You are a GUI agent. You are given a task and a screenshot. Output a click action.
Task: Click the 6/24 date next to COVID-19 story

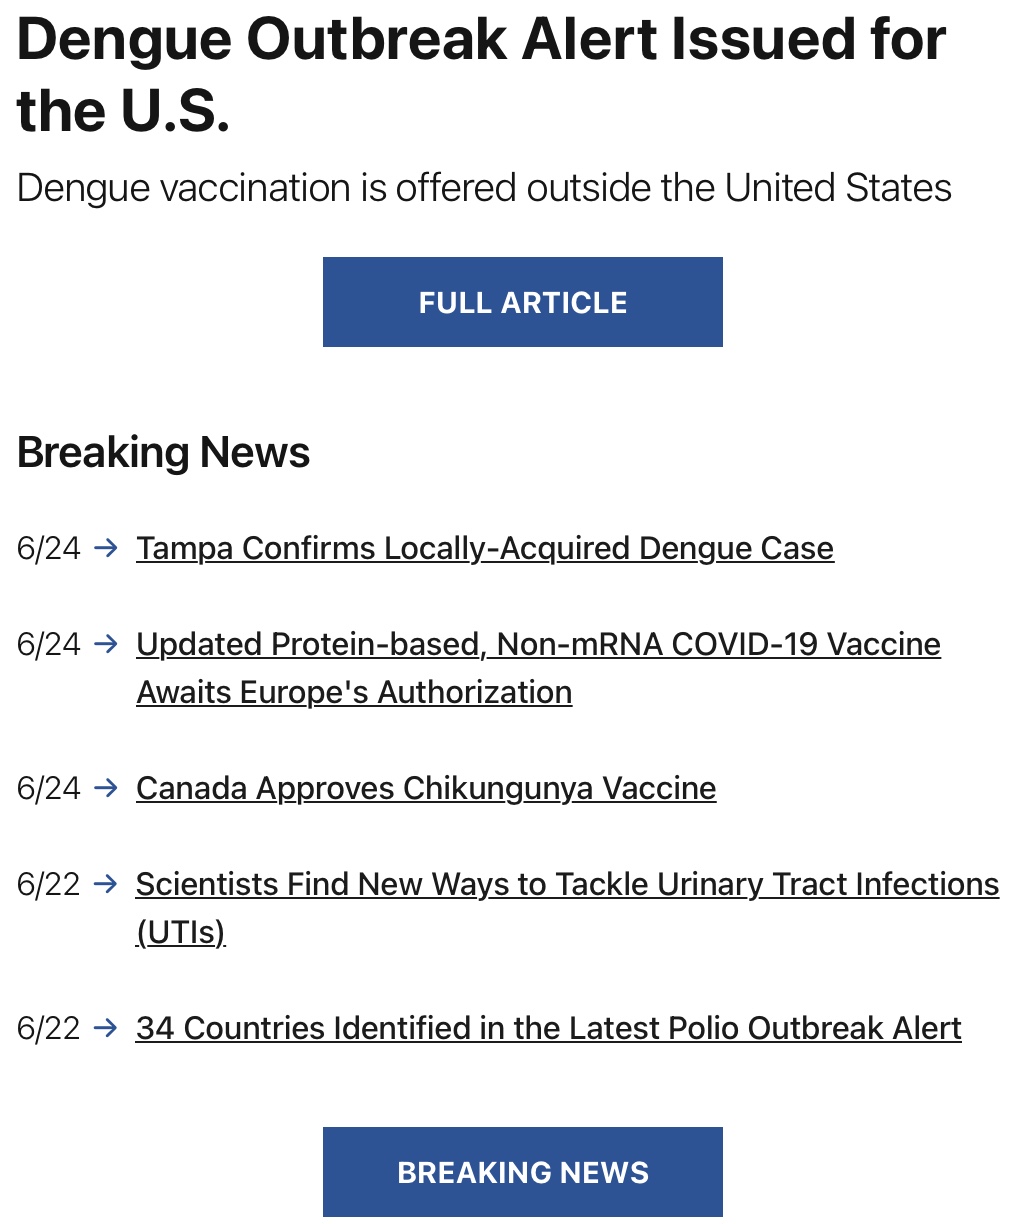tap(48, 644)
